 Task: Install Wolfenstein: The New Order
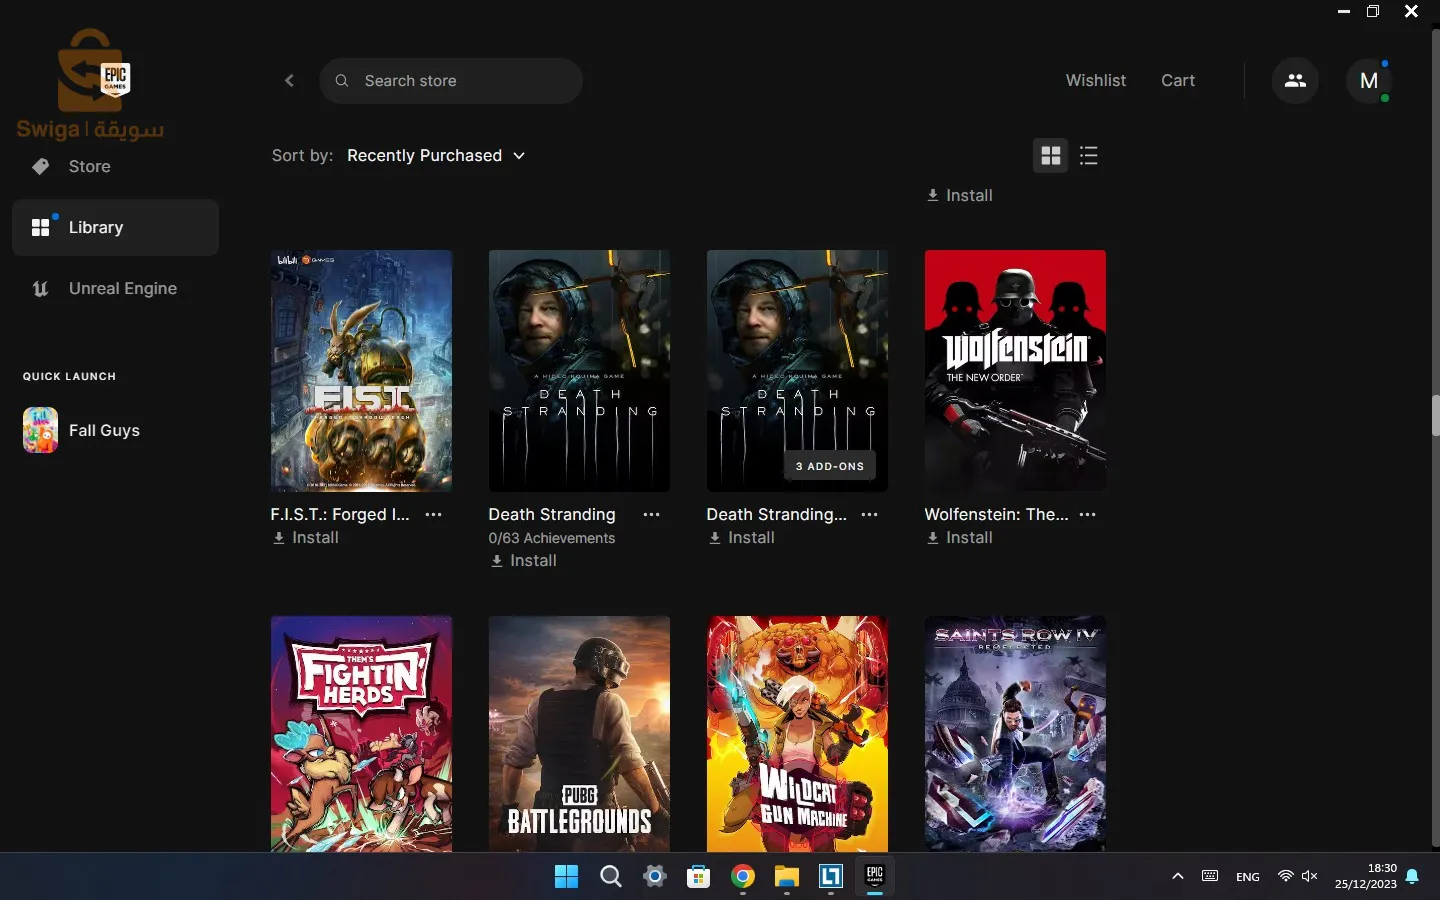(960, 538)
